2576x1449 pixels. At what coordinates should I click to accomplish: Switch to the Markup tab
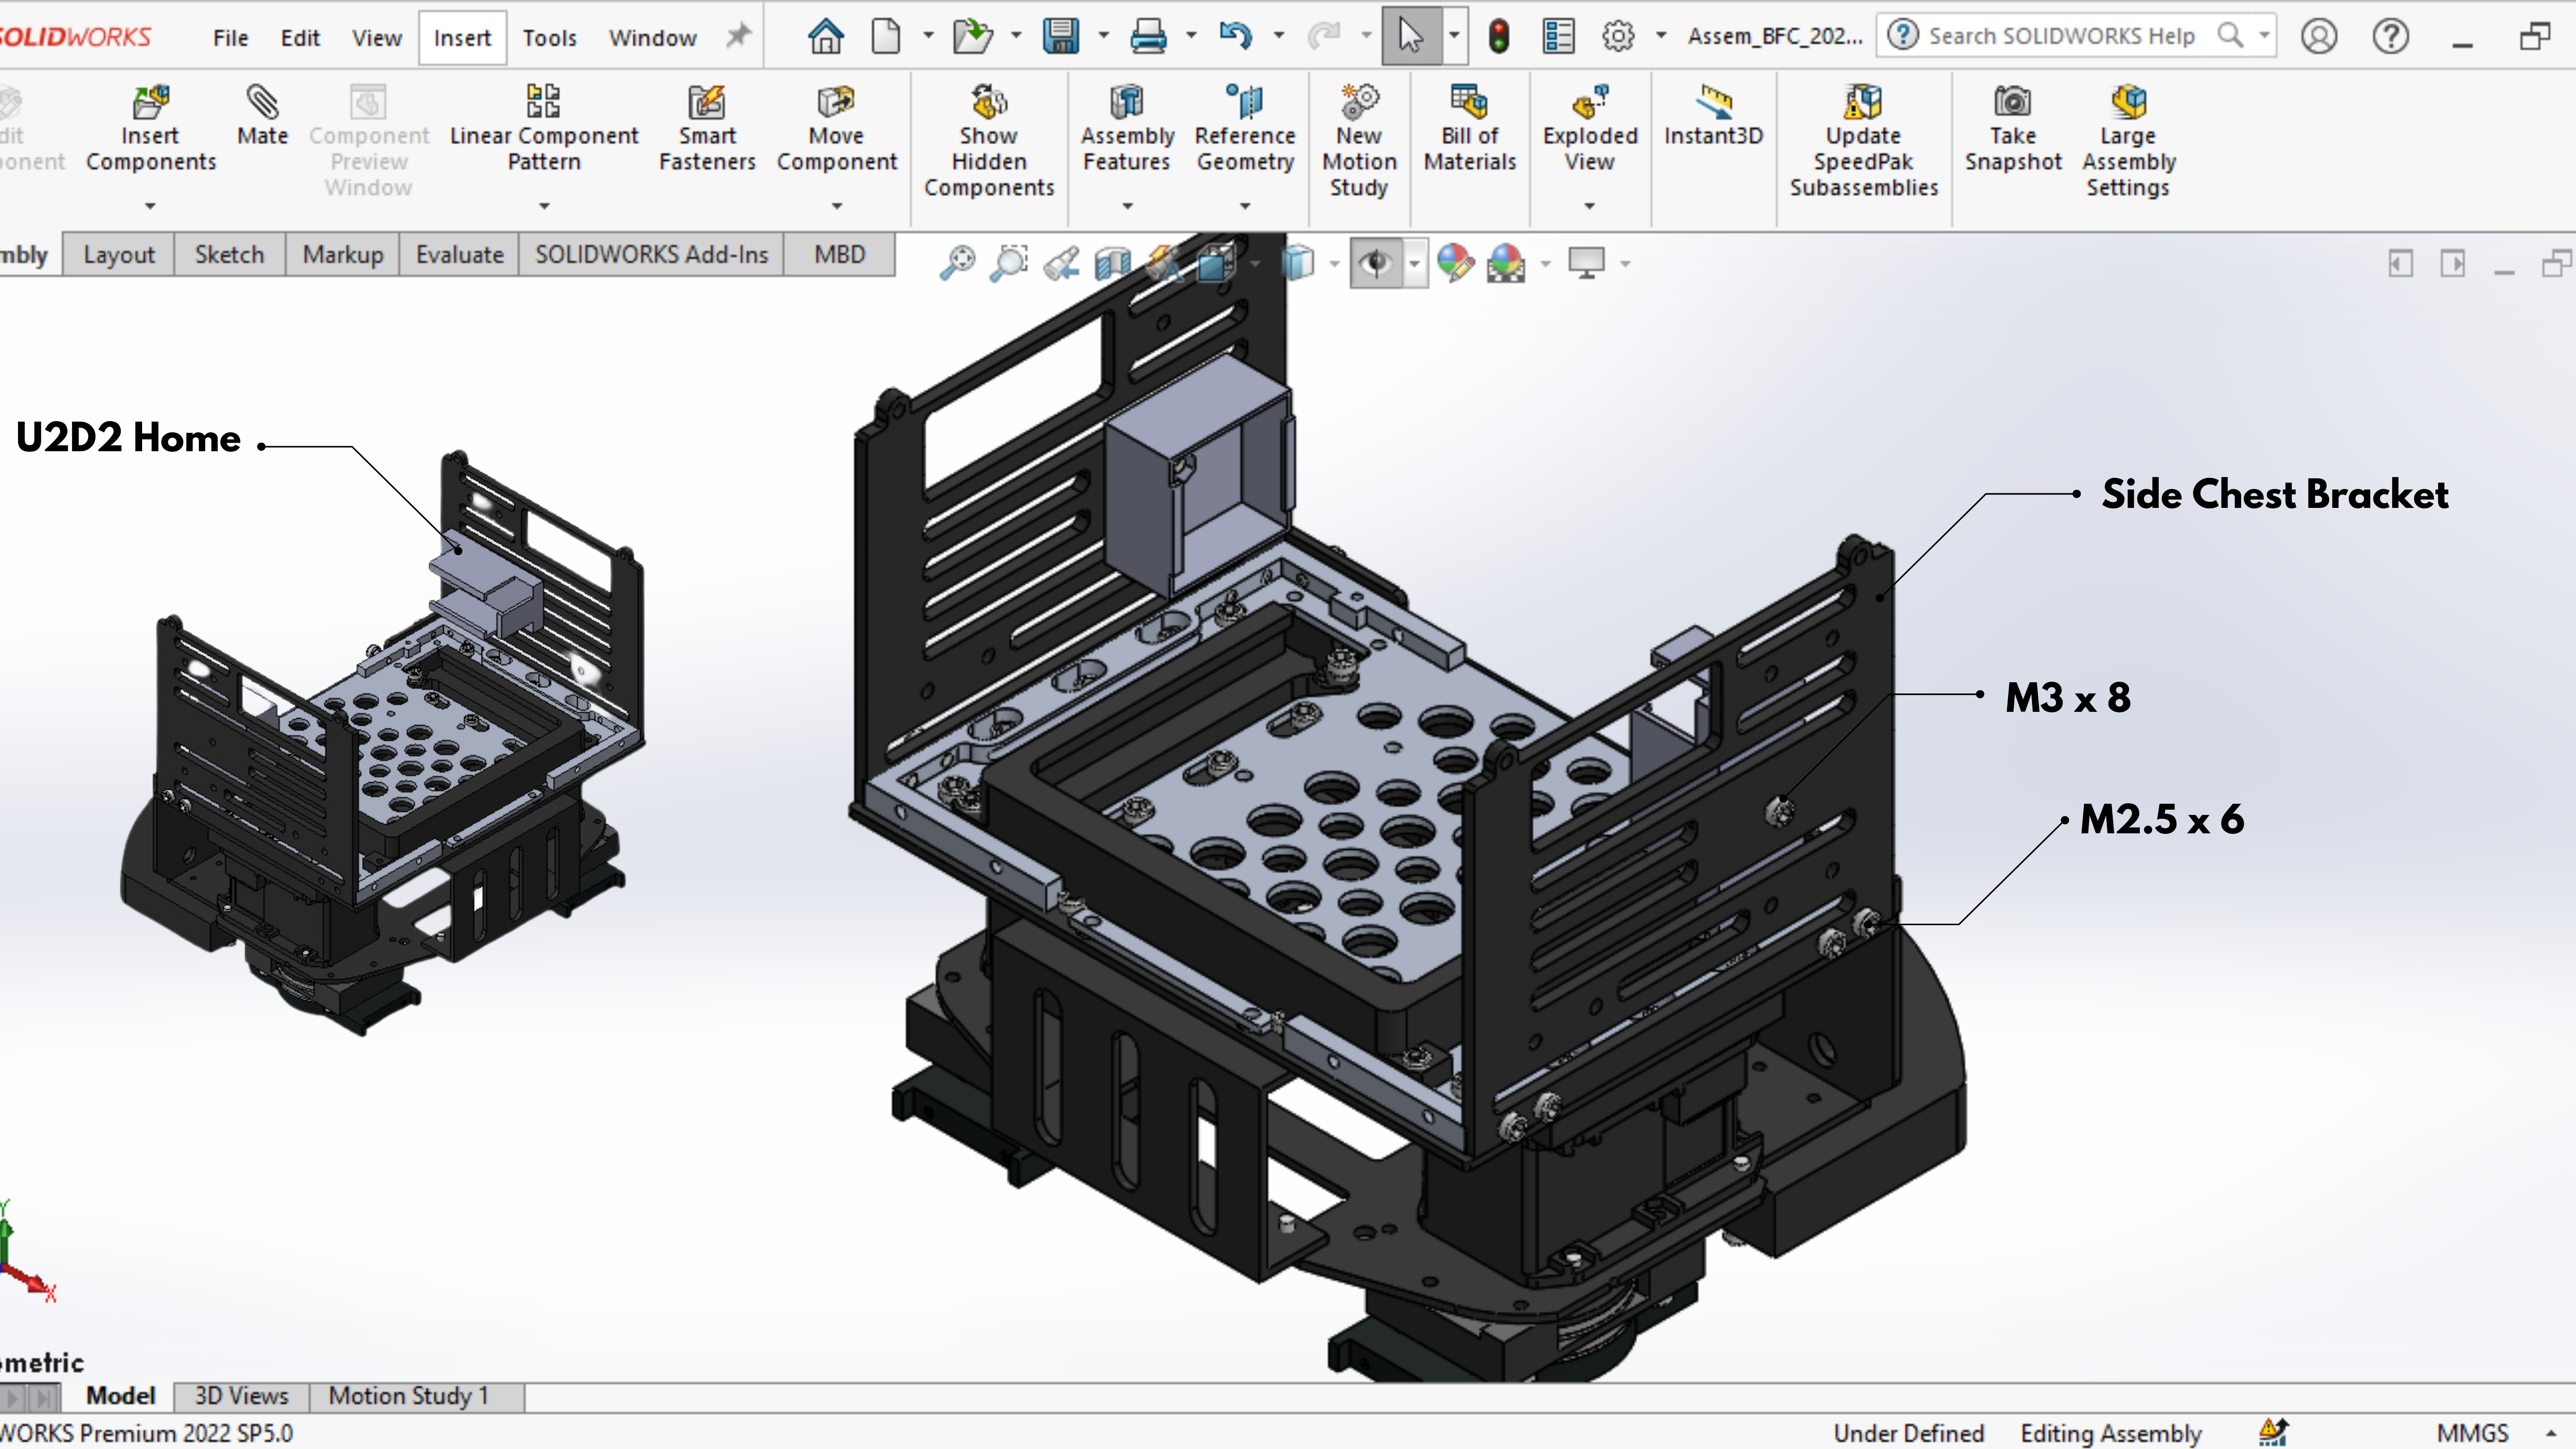343,255
